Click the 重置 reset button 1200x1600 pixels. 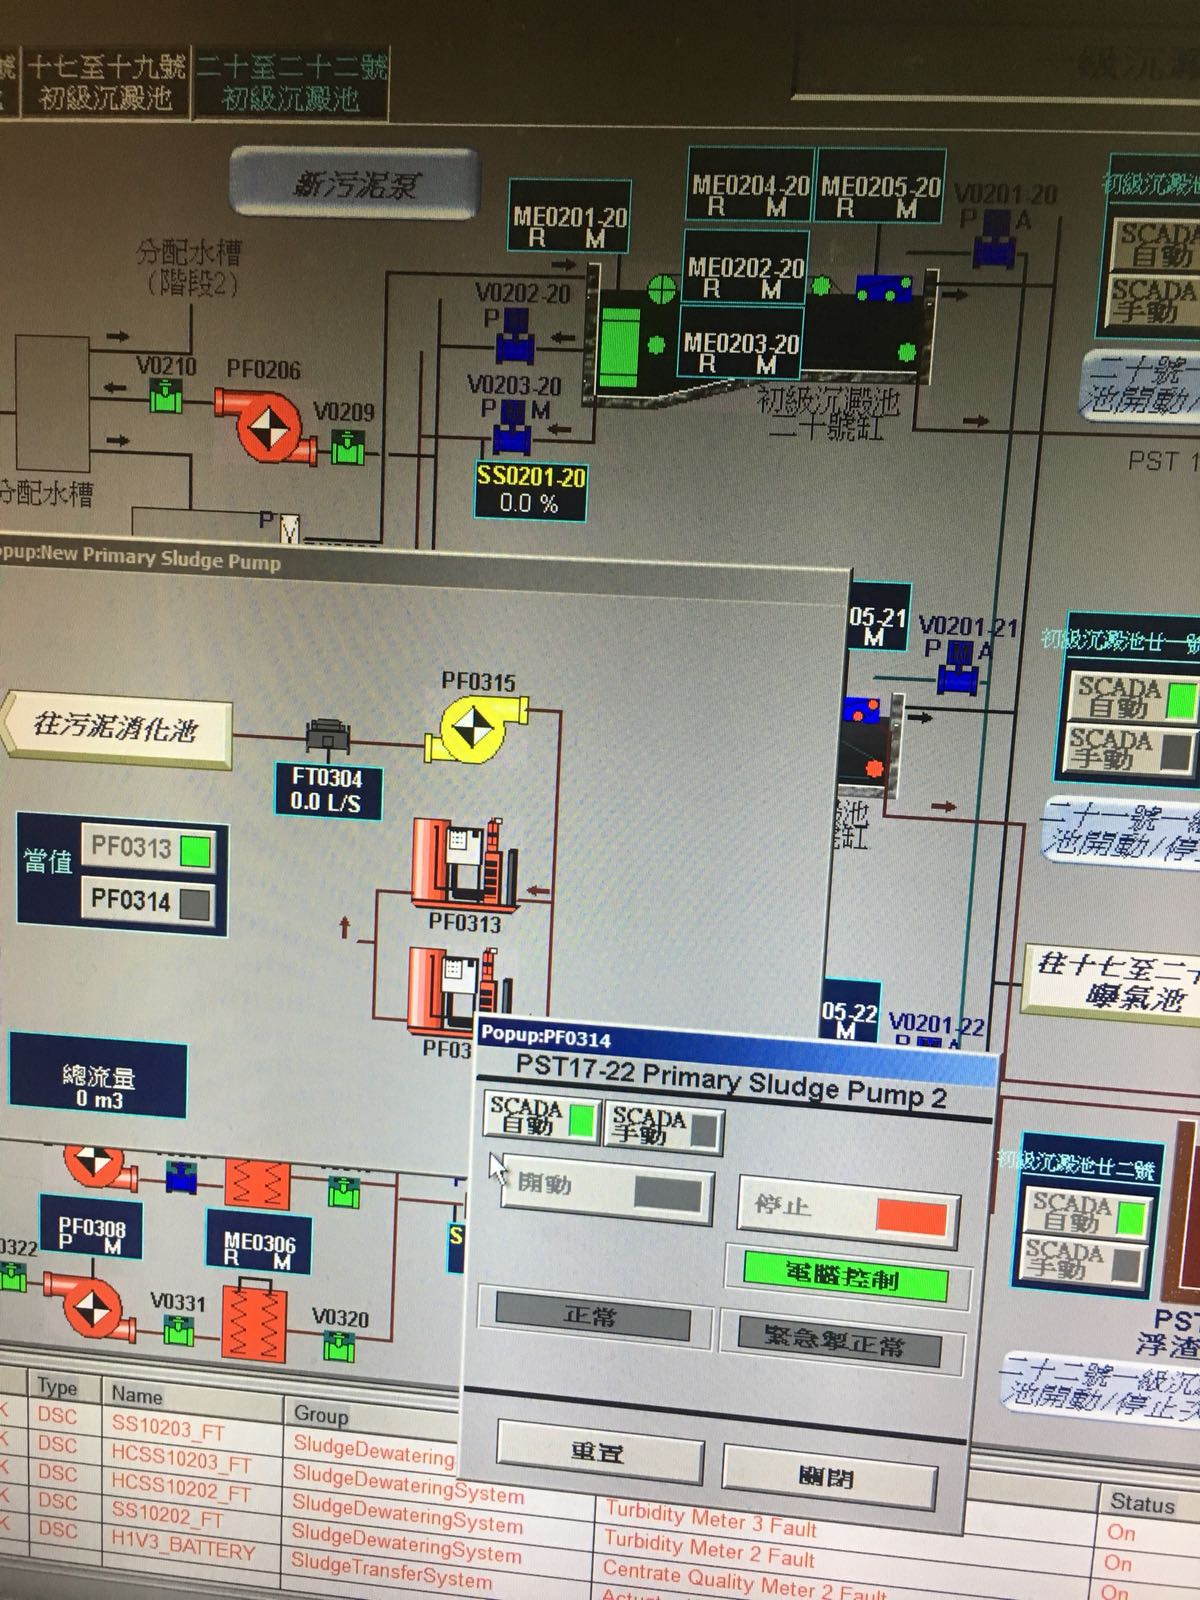tap(599, 1452)
